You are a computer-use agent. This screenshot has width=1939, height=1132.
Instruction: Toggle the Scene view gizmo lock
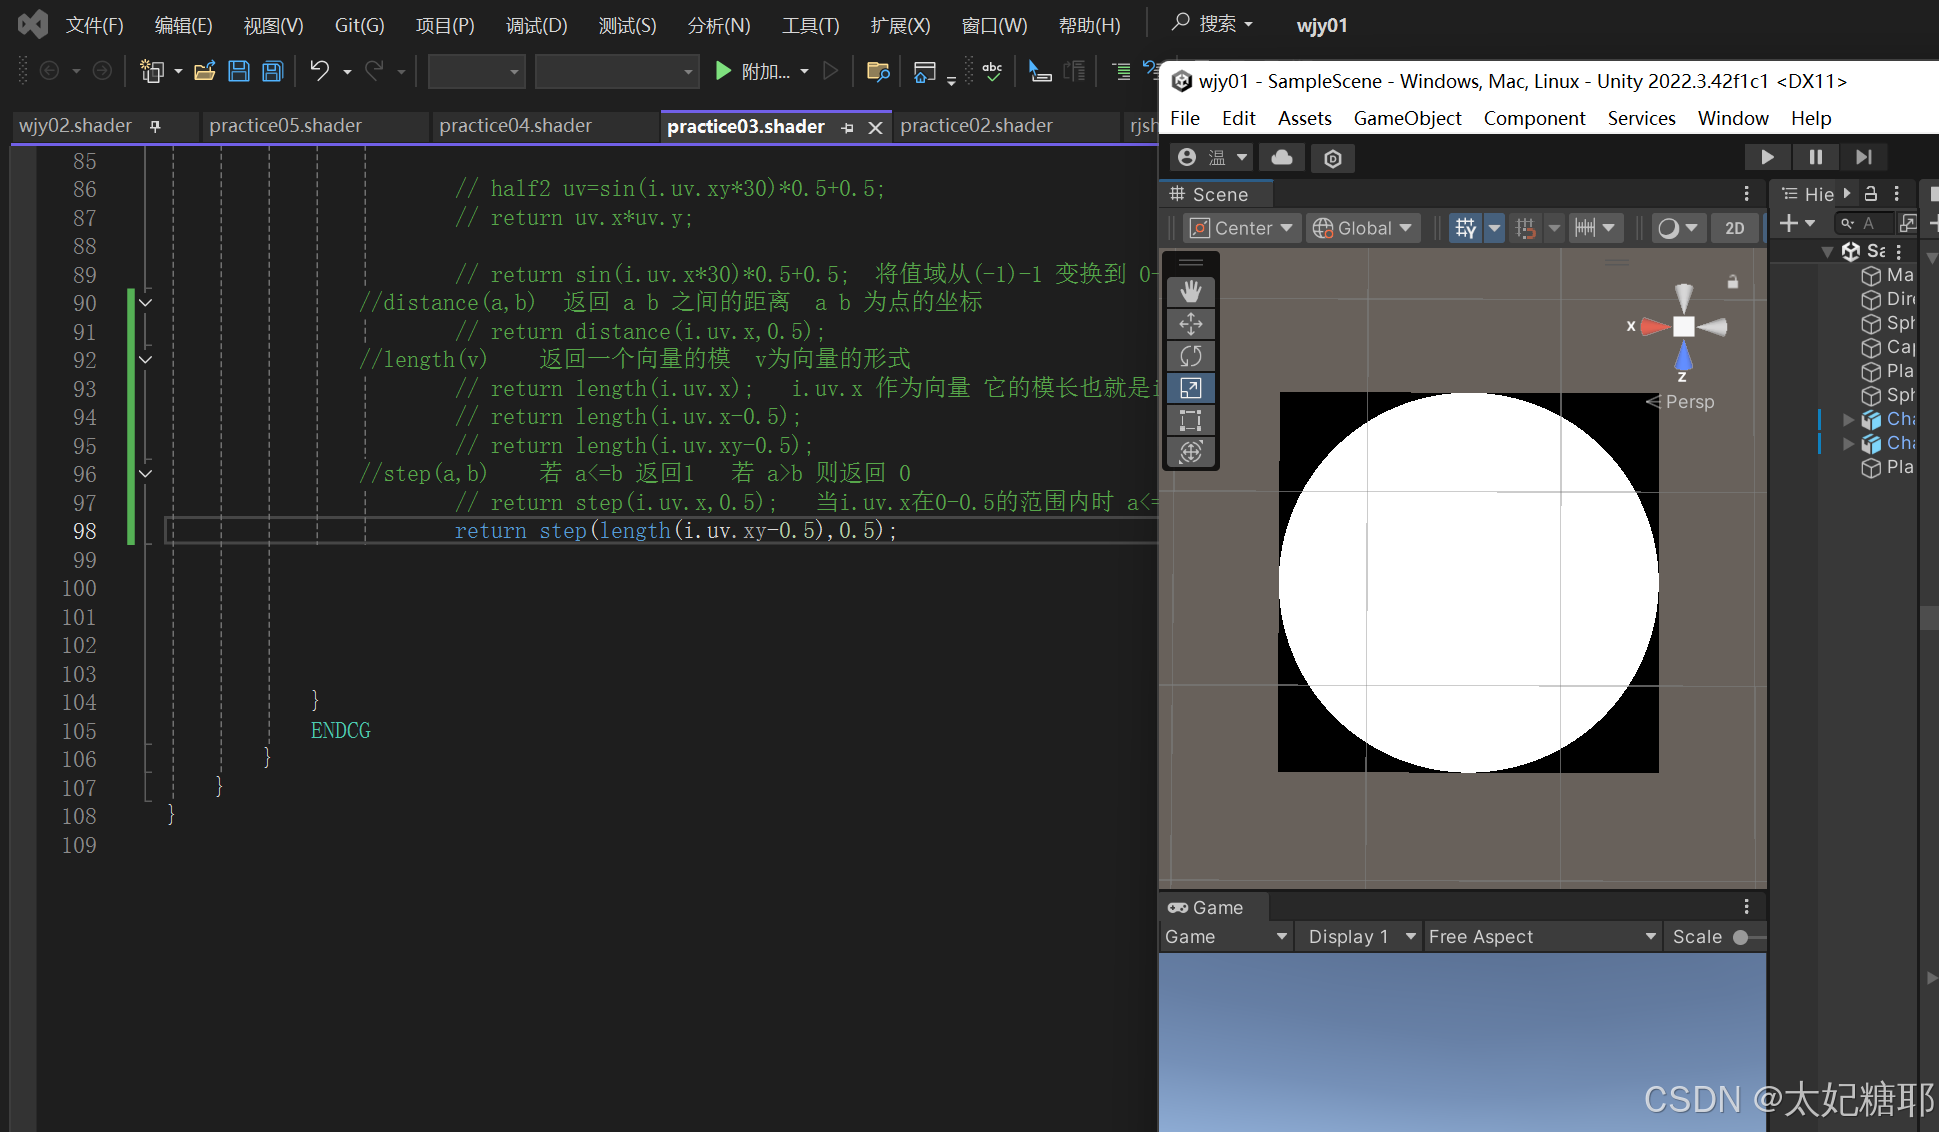pyautogui.click(x=1733, y=282)
